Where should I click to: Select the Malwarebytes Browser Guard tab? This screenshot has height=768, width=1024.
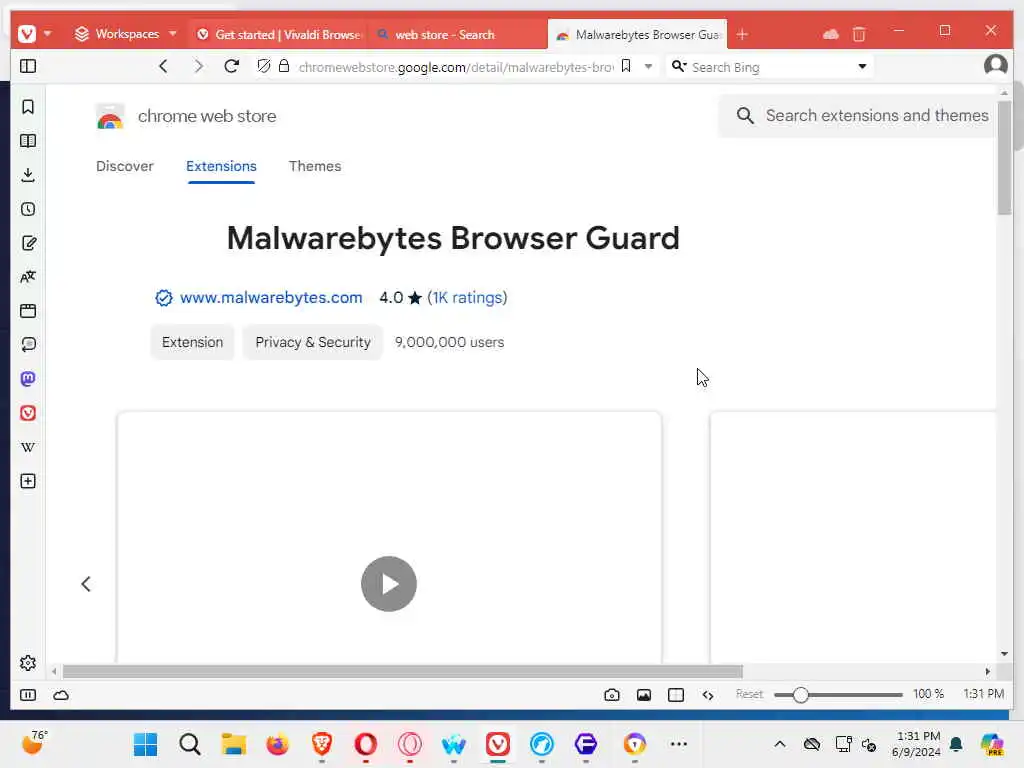(637, 35)
